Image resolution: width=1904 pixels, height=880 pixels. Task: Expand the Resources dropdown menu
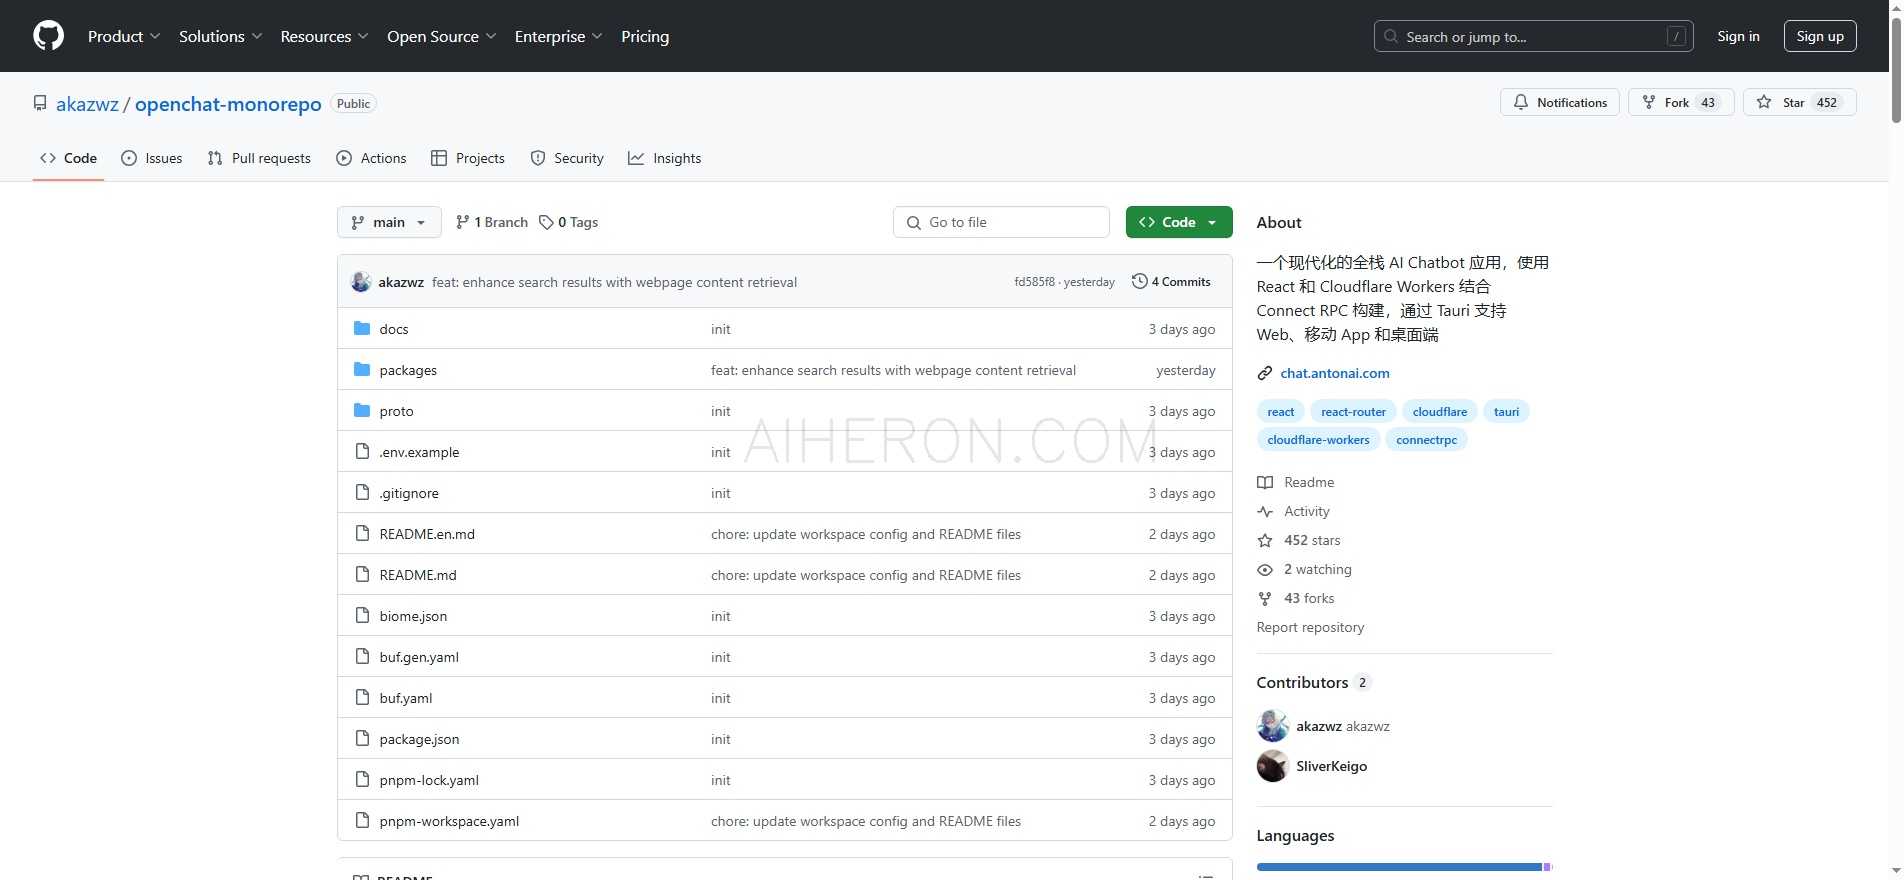[x=325, y=36]
